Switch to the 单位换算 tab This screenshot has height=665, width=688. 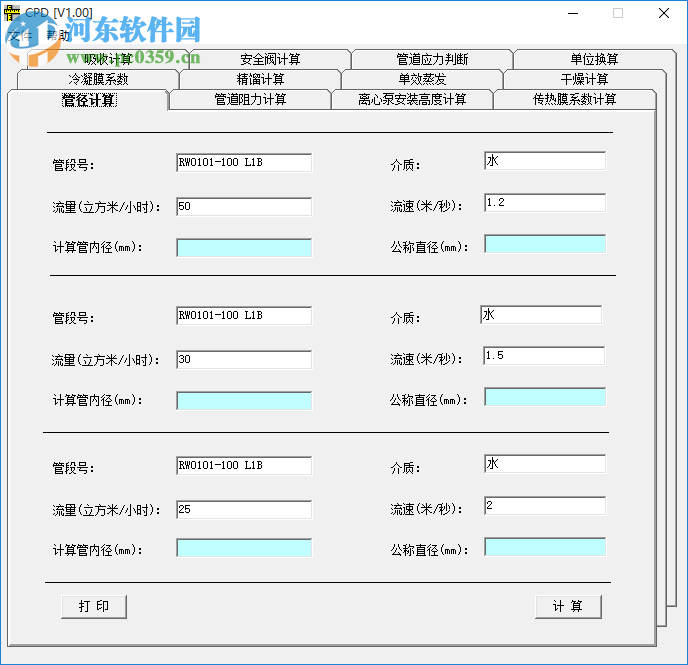(594, 59)
